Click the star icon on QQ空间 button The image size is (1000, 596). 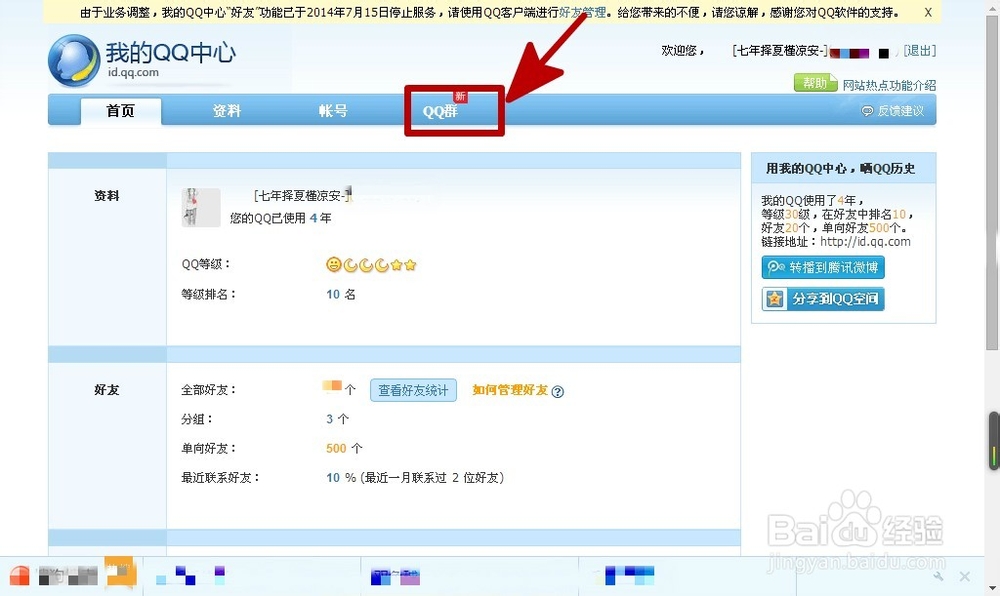pyautogui.click(x=775, y=298)
